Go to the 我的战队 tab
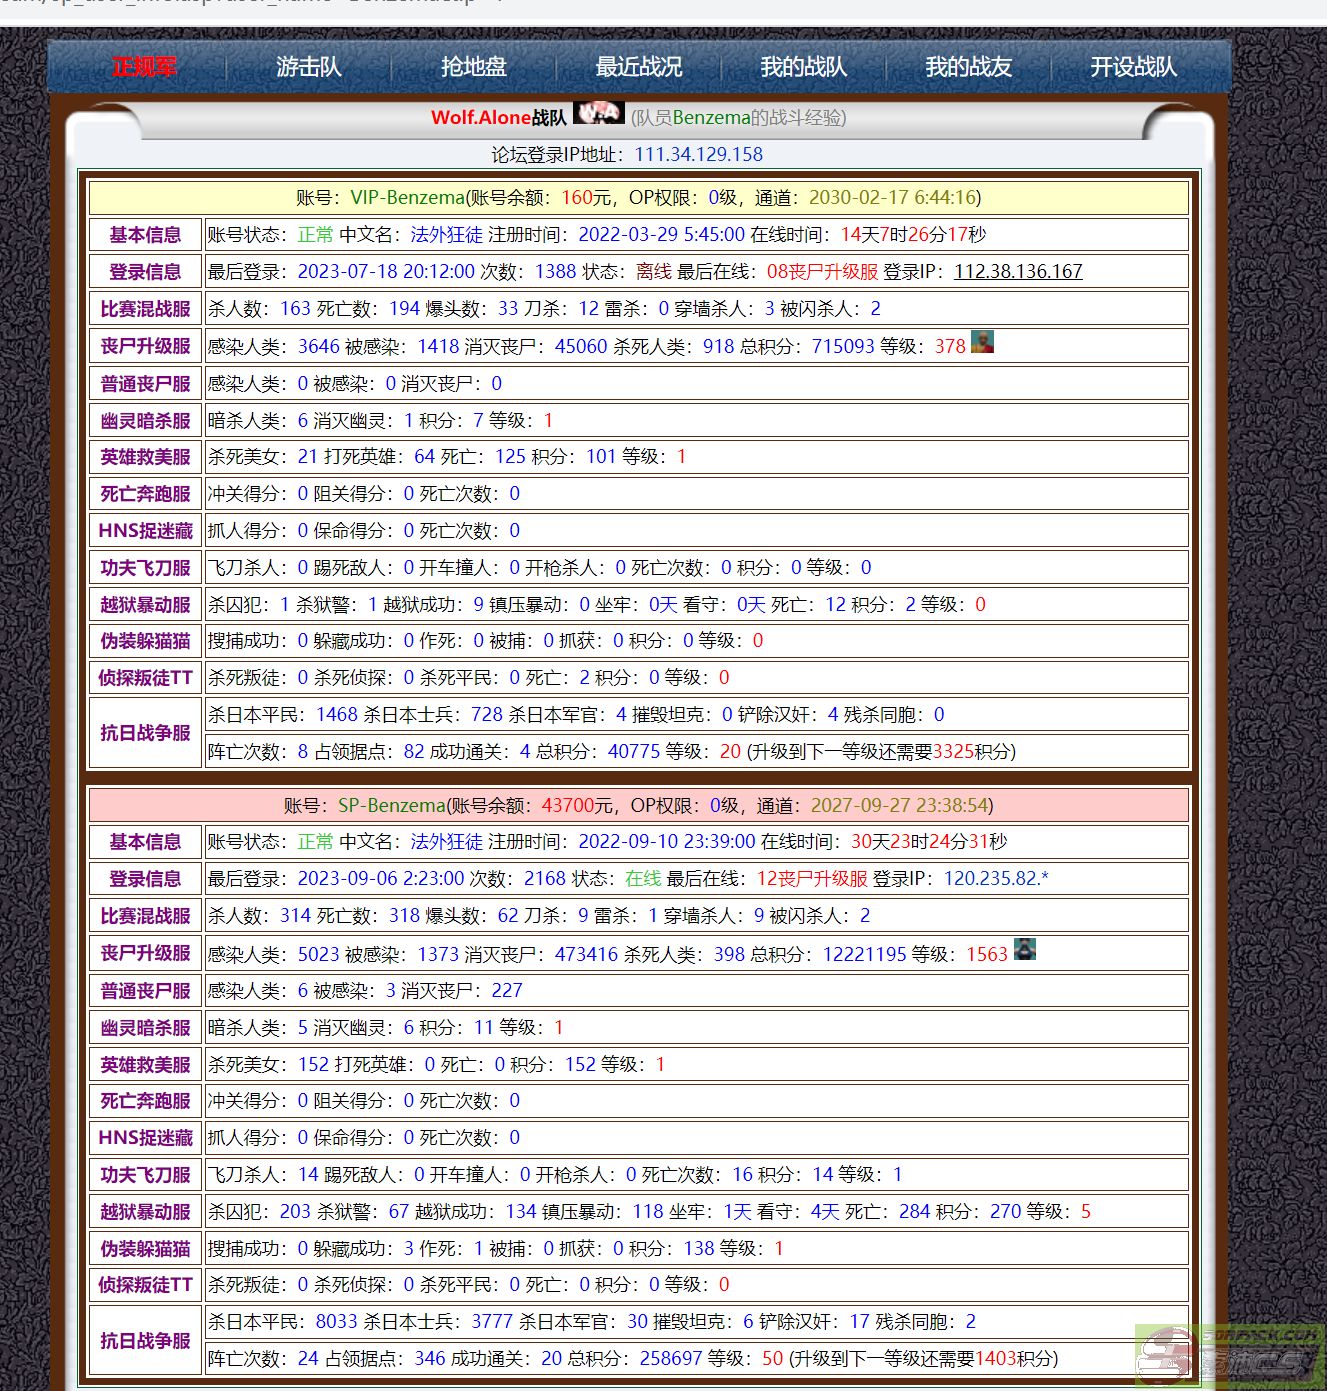Screen dimensions: 1327x1391 [x=804, y=67]
